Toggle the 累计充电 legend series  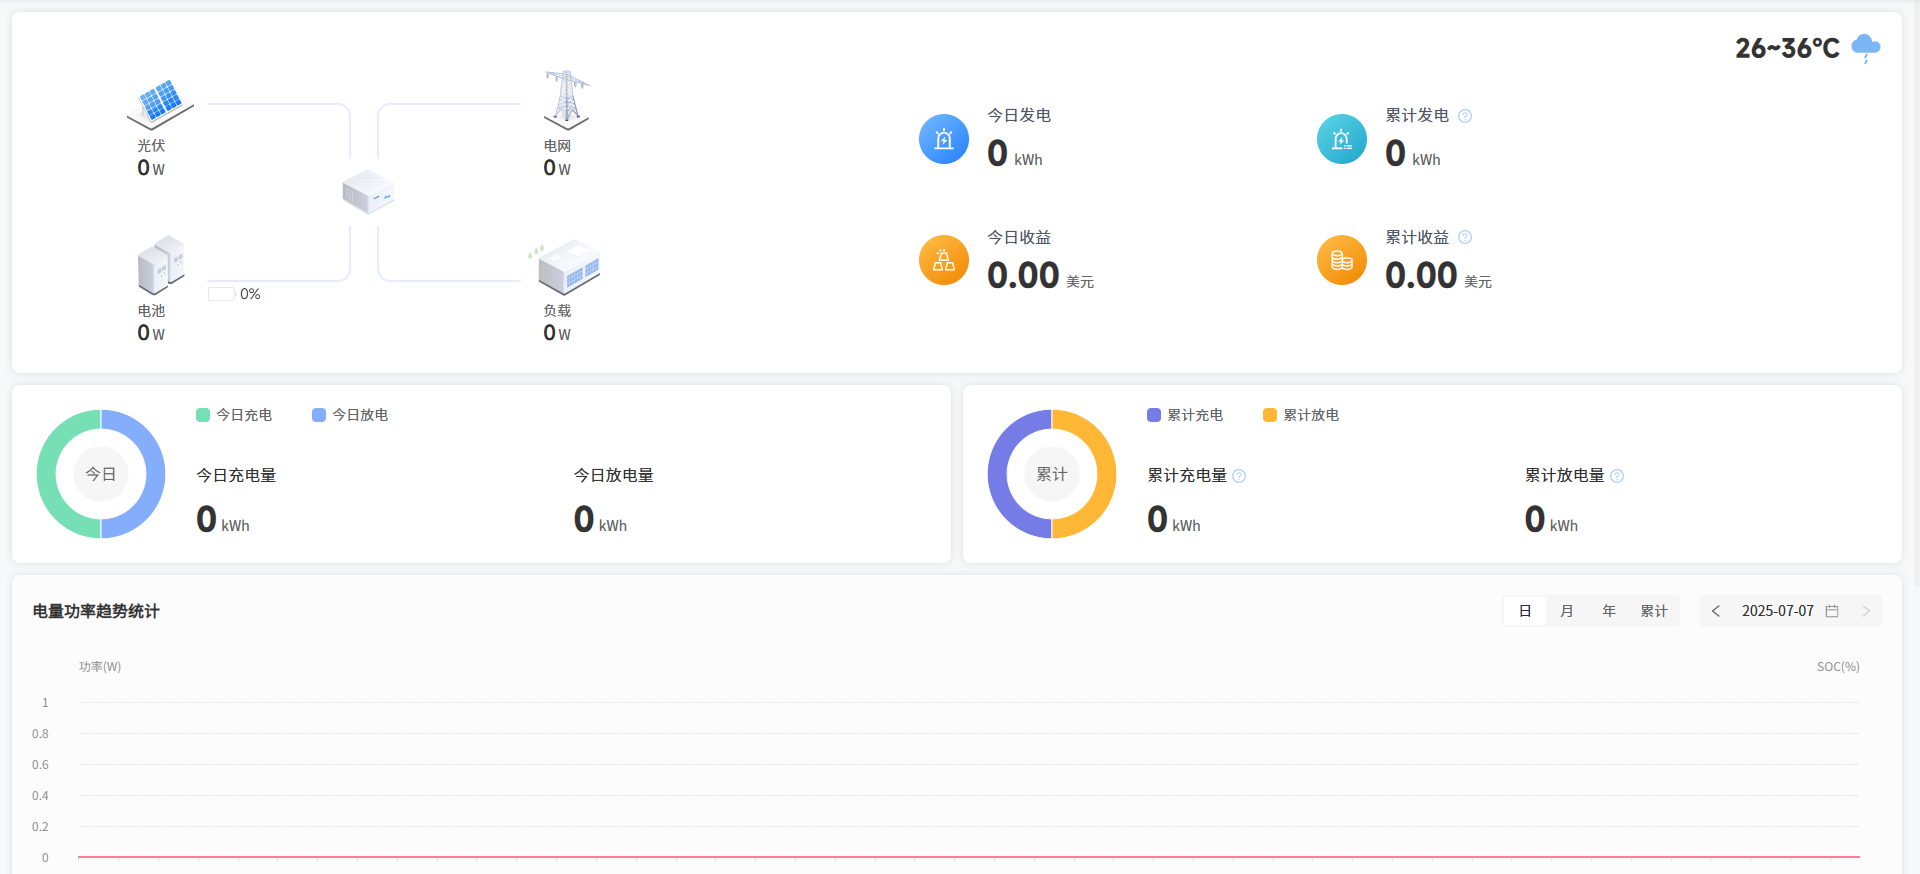(x=1185, y=415)
